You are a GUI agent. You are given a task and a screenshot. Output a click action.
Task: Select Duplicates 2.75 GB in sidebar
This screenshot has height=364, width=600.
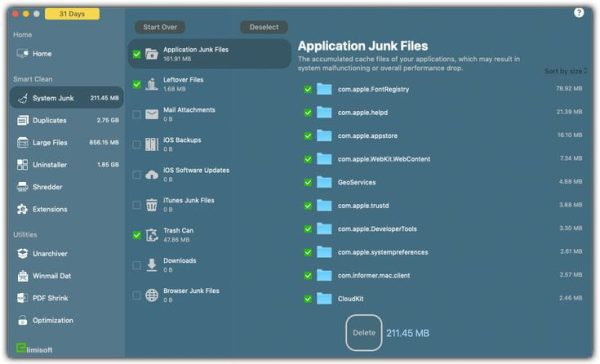67,120
